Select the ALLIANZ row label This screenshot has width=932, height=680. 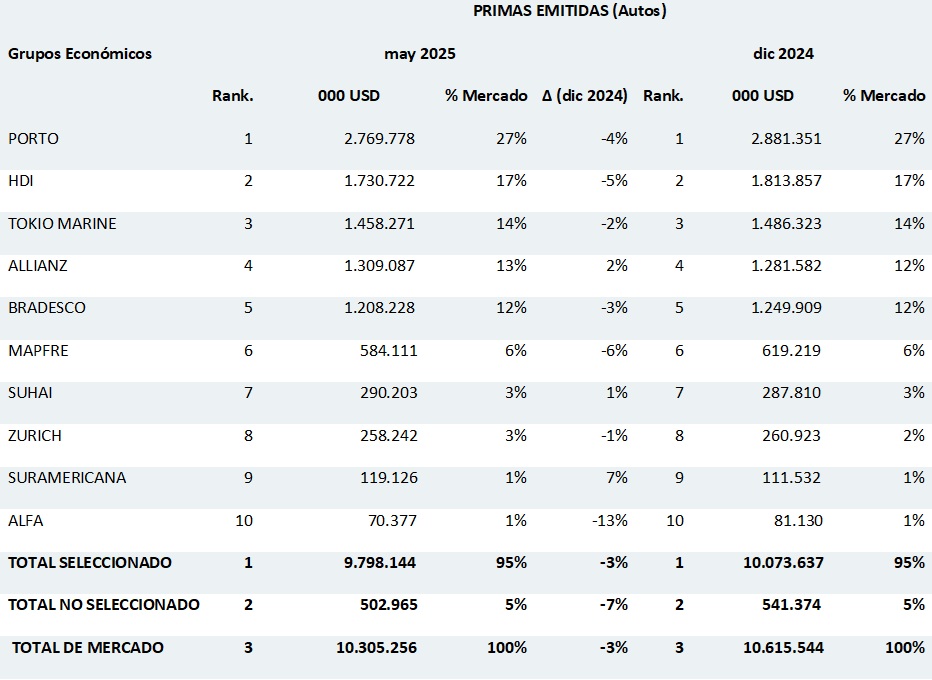click(x=37, y=265)
